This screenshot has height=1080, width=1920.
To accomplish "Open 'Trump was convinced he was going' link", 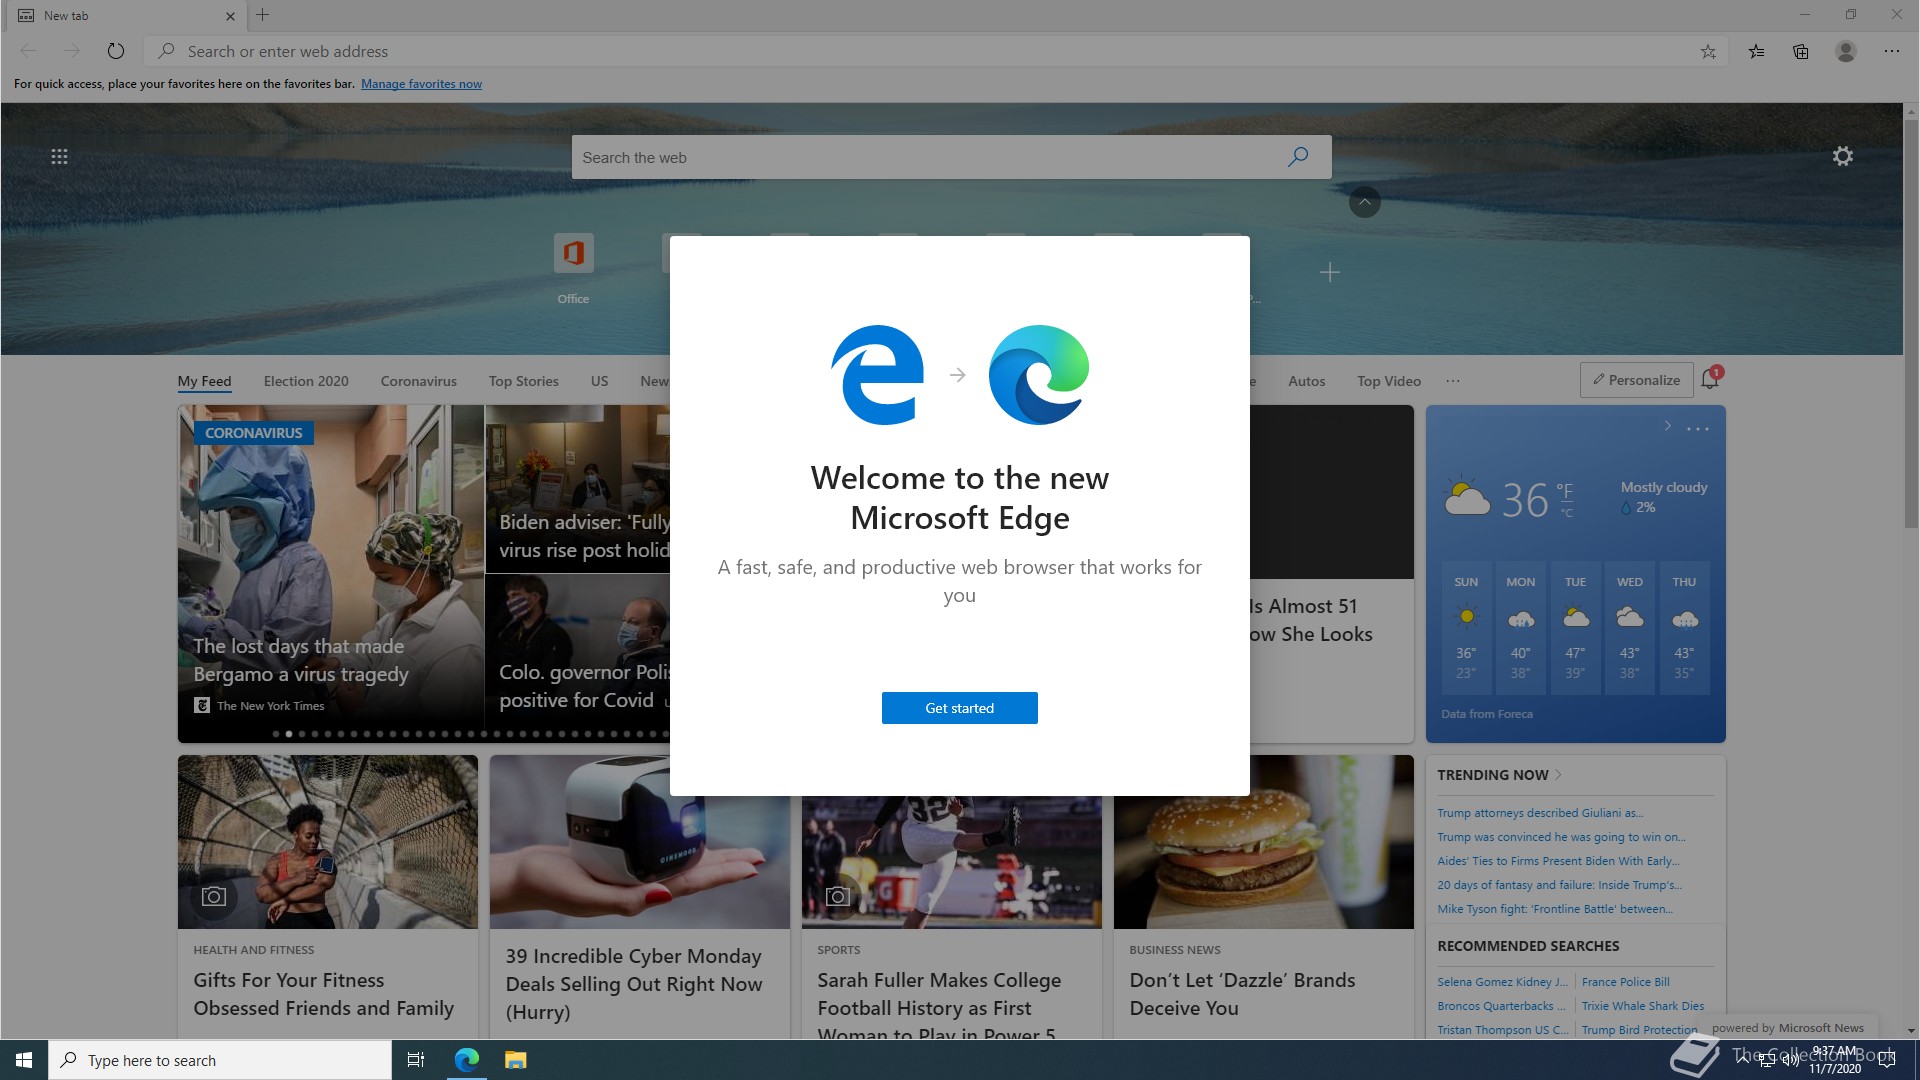I will [x=1561, y=837].
